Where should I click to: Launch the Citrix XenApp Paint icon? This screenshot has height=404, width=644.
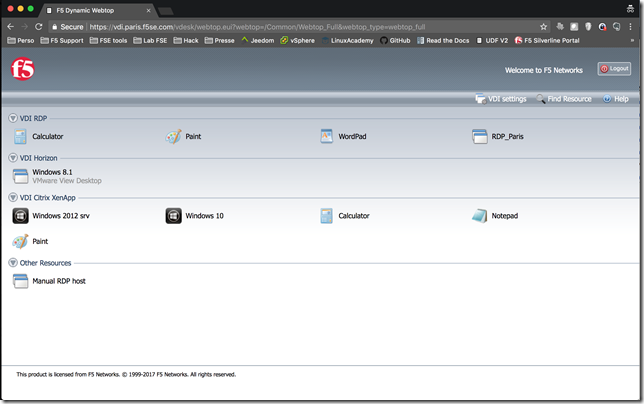pyautogui.click(x=20, y=241)
